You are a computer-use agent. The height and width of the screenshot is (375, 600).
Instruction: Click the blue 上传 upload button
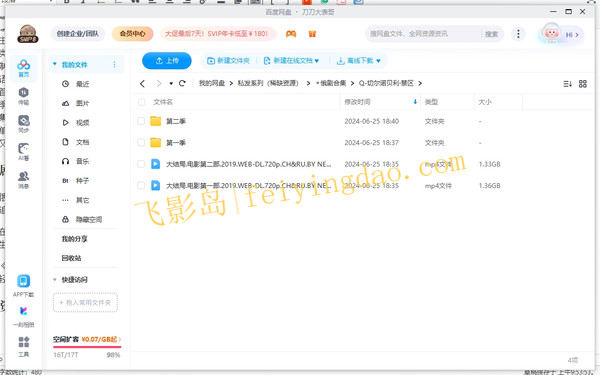pyautogui.click(x=167, y=60)
